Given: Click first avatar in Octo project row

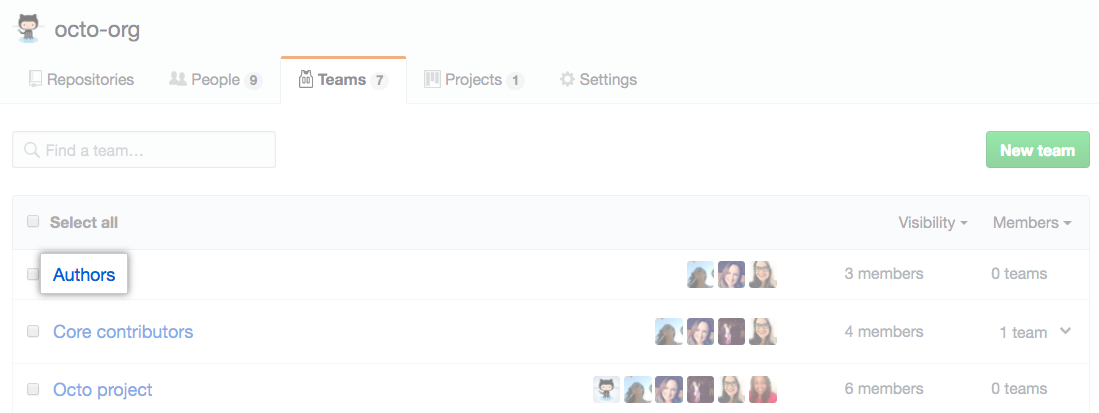Looking at the screenshot, I should tap(606, 389).
